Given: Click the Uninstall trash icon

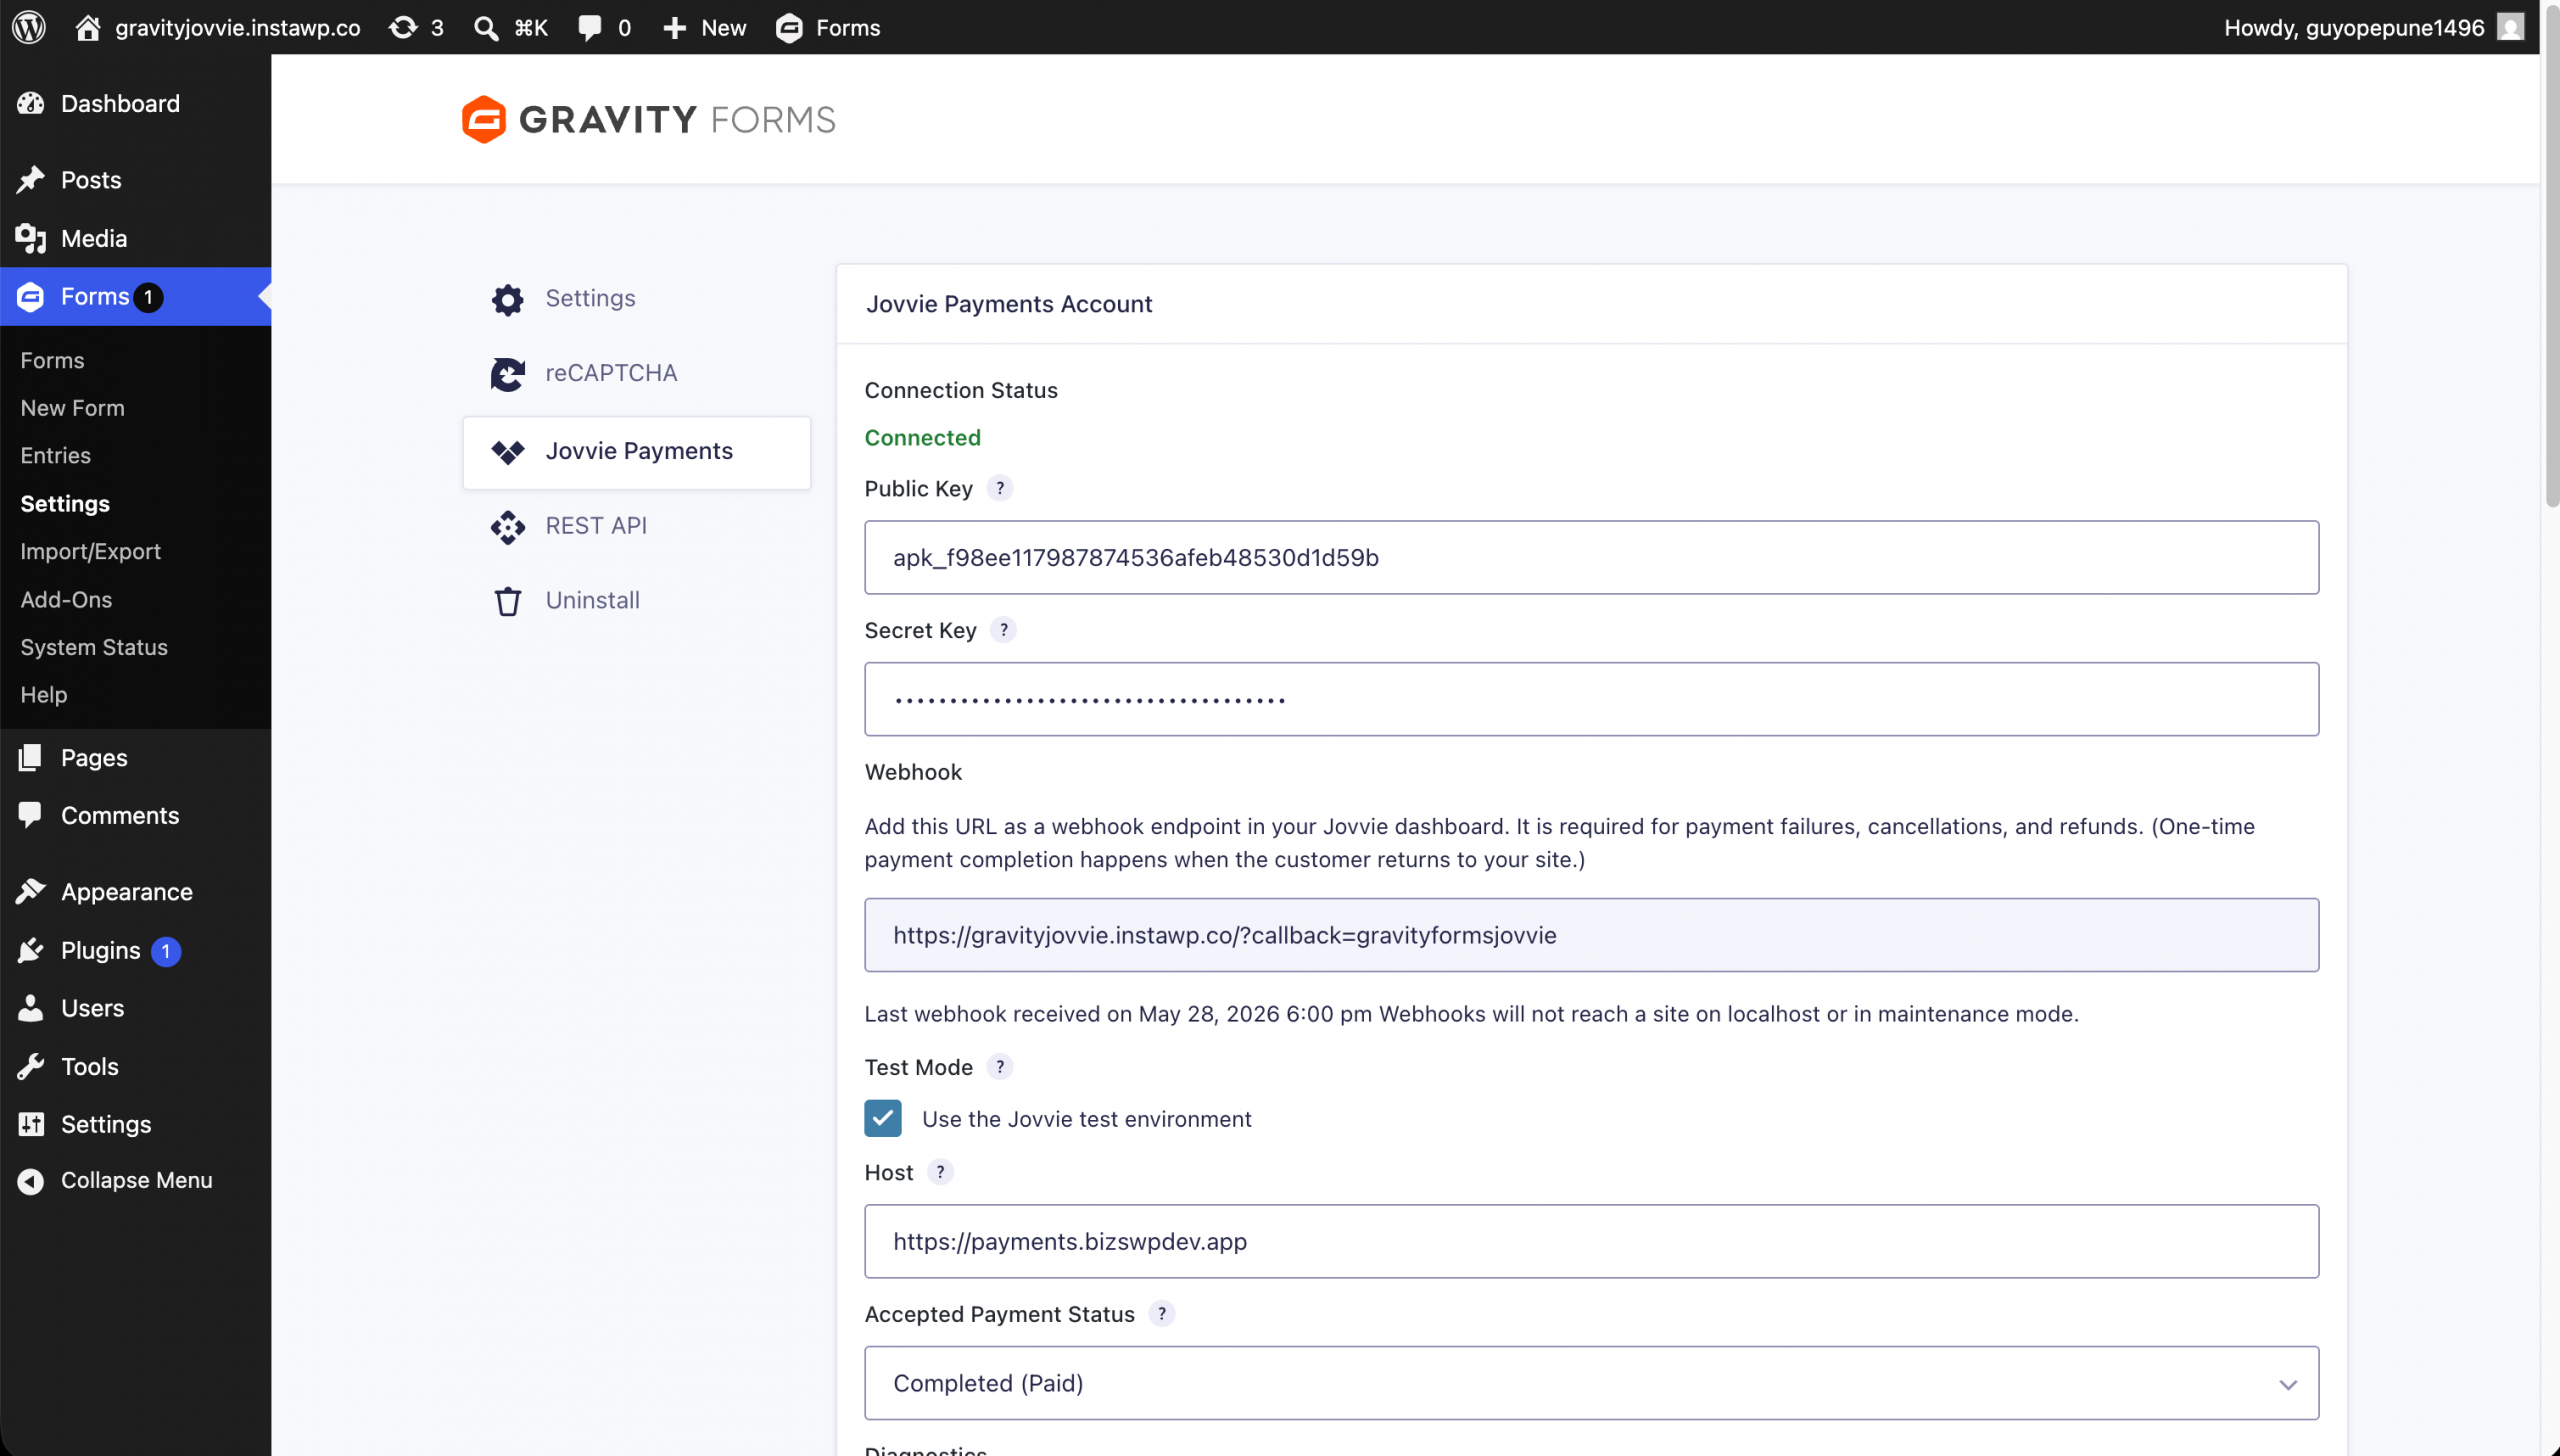Looking at the screenshot, I should (508, 601).
